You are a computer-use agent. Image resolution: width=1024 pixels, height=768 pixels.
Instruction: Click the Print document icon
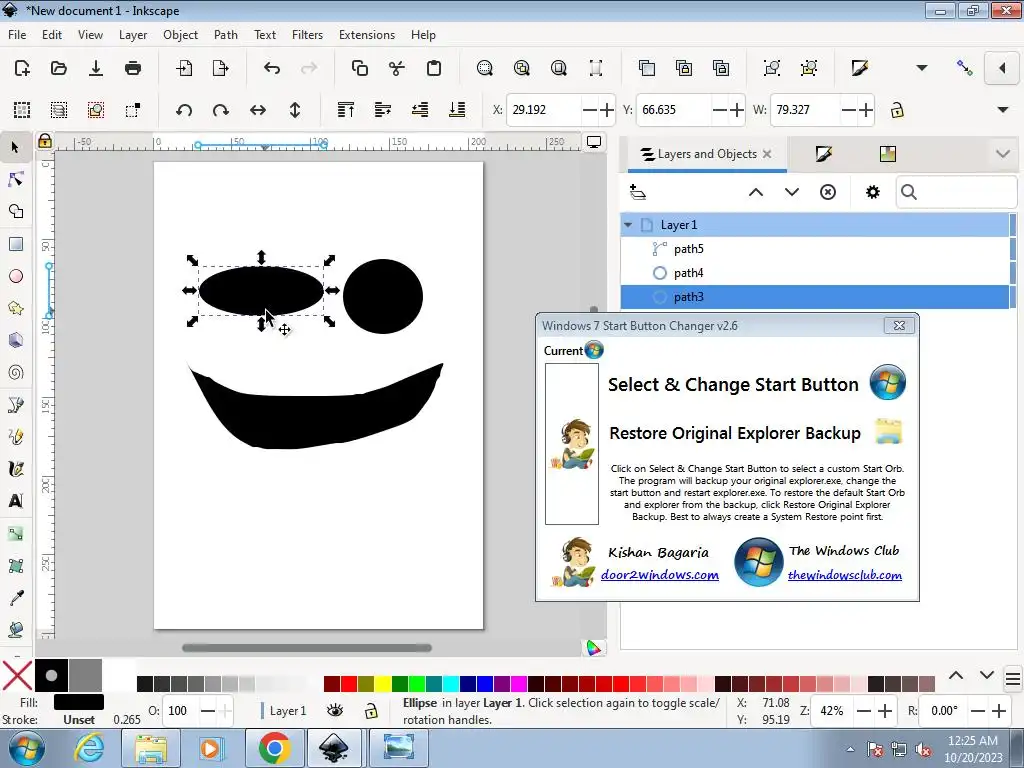133,68
